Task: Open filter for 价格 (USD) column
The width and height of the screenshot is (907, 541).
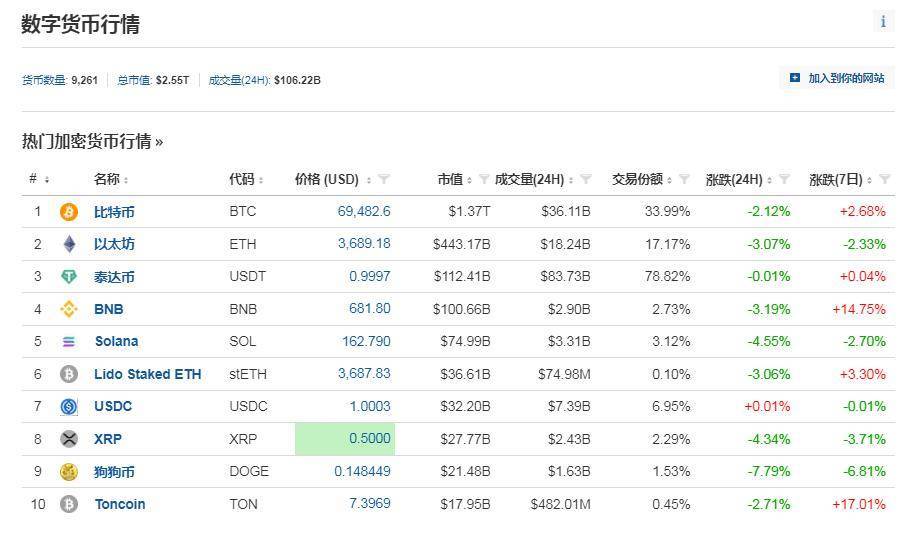Action: (x=384, y=180)
